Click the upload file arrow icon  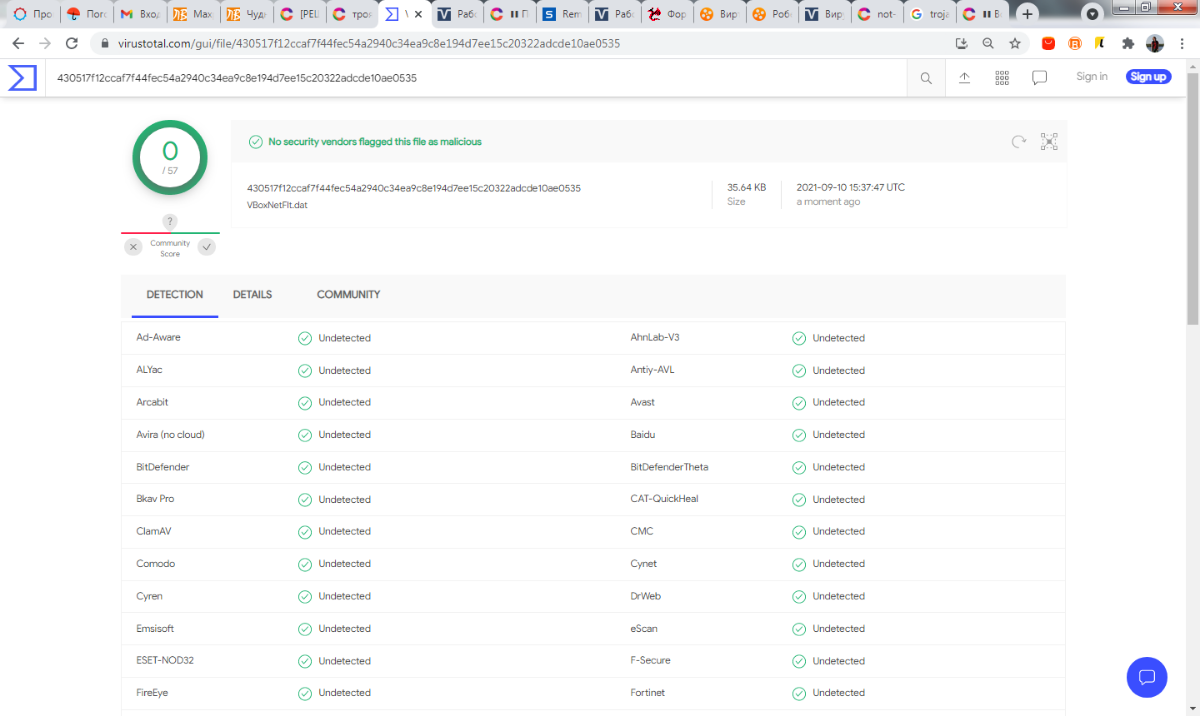tap(964, 78)
